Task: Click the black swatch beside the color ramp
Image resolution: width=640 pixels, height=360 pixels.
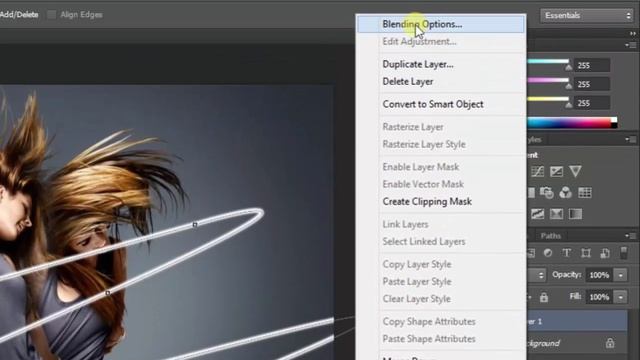Action: [614, 126]
